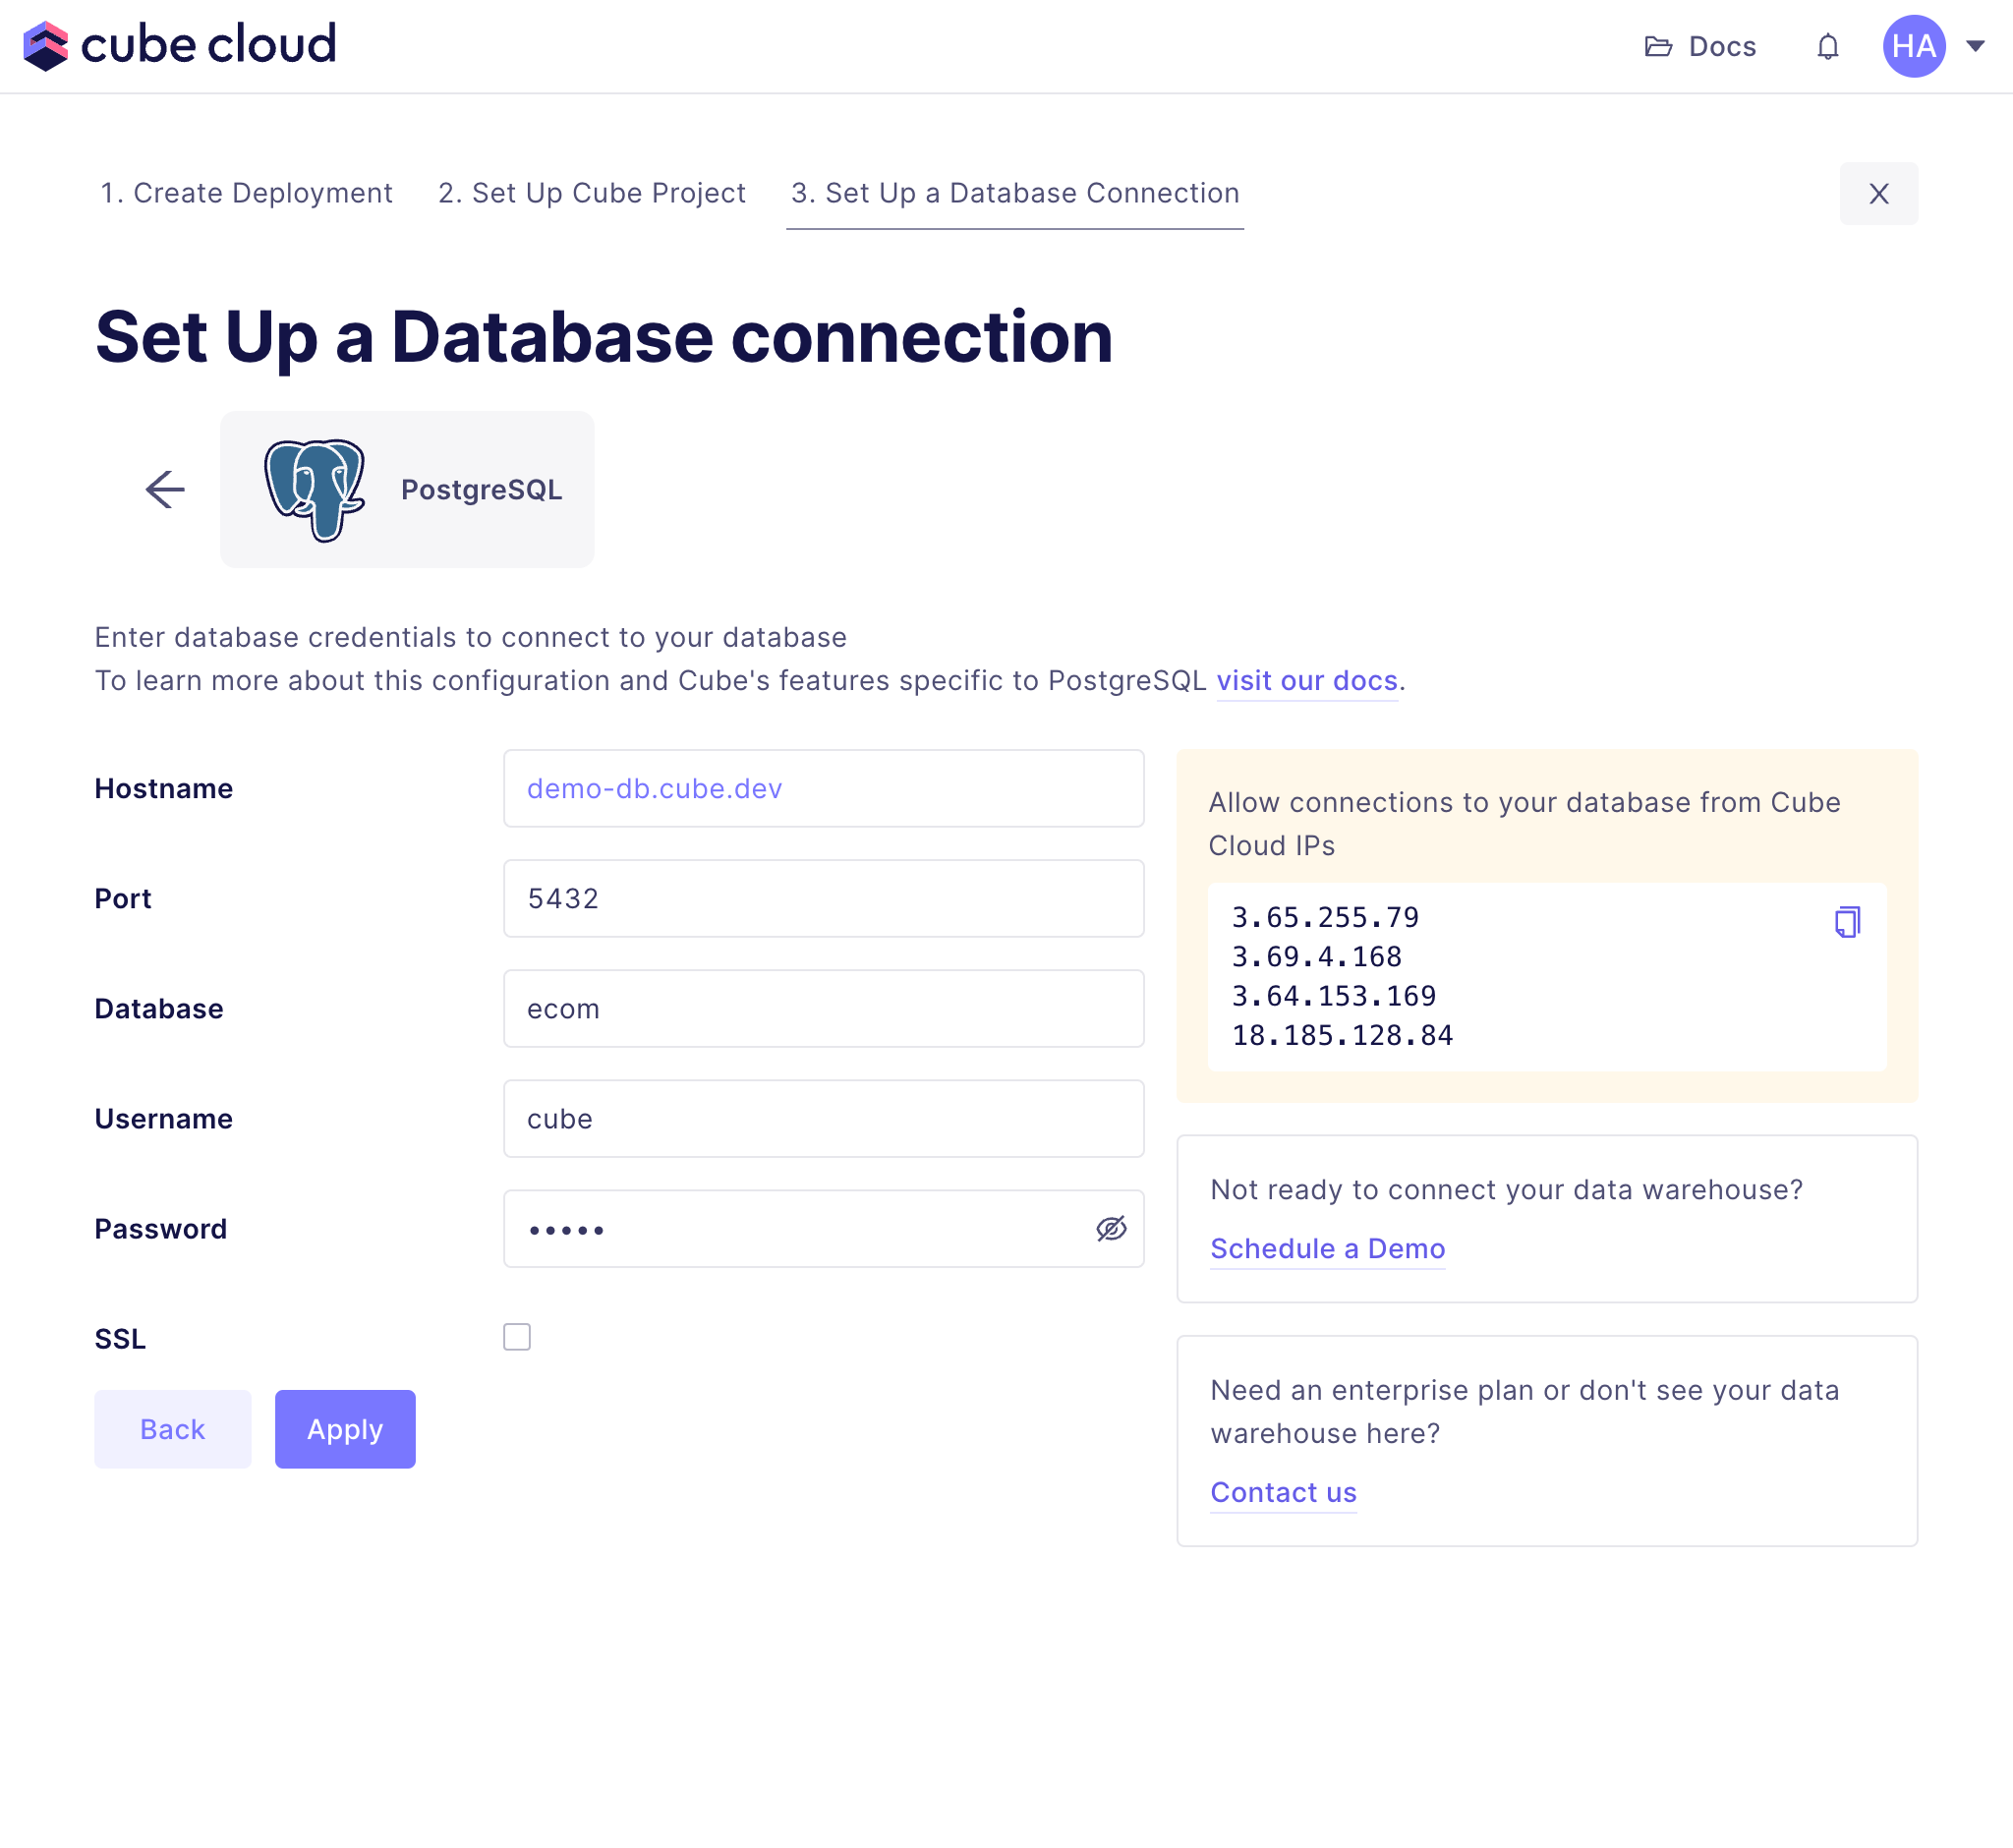Focus the Hostname input field
This screenshot has width=2013, height=1848.
click(823, 788)
